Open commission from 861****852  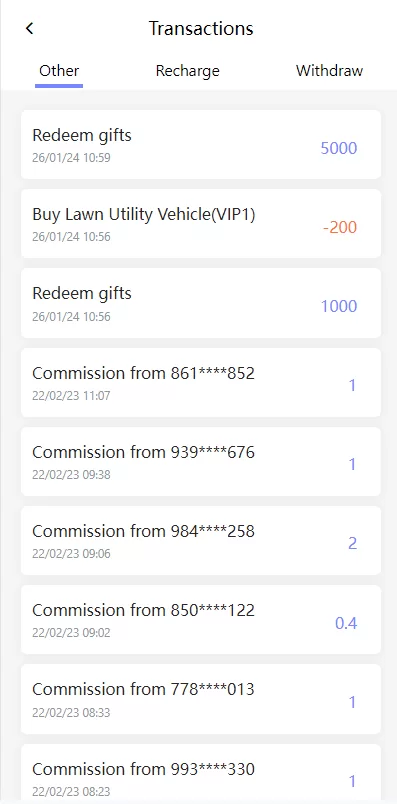point(201,383)
